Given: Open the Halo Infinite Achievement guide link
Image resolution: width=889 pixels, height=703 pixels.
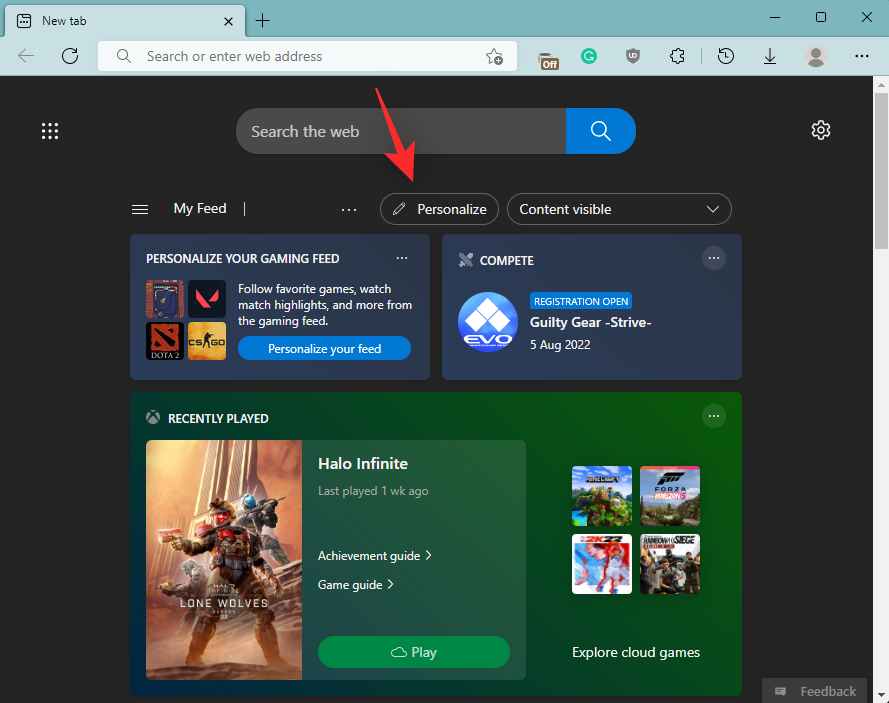Looking at the screenshot, I should (370, 555).
